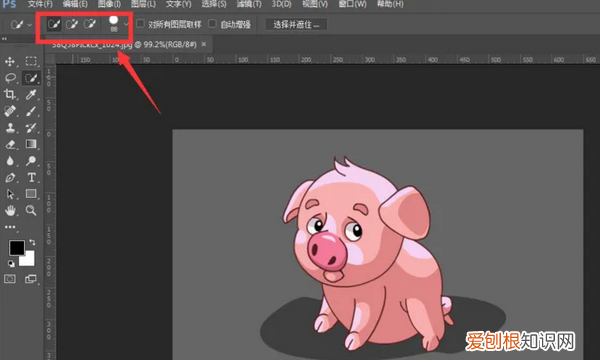Select the Lasso tool
This screenshot has height=360, width=600.
(x=10, y=78)
